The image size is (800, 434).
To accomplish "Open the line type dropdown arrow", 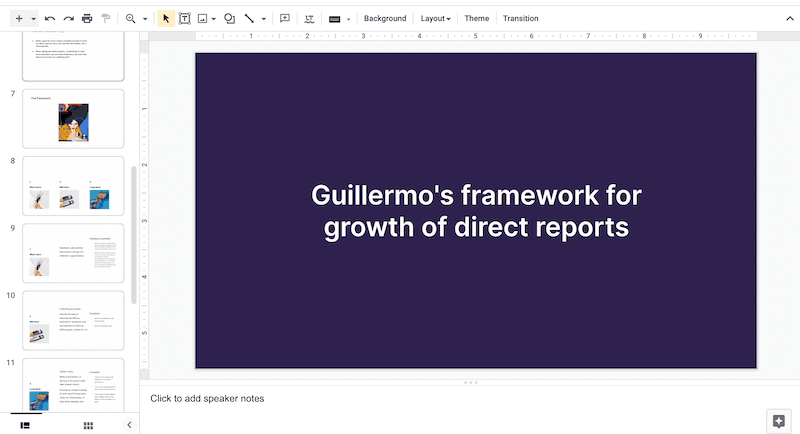I will (x=264, y=19).
